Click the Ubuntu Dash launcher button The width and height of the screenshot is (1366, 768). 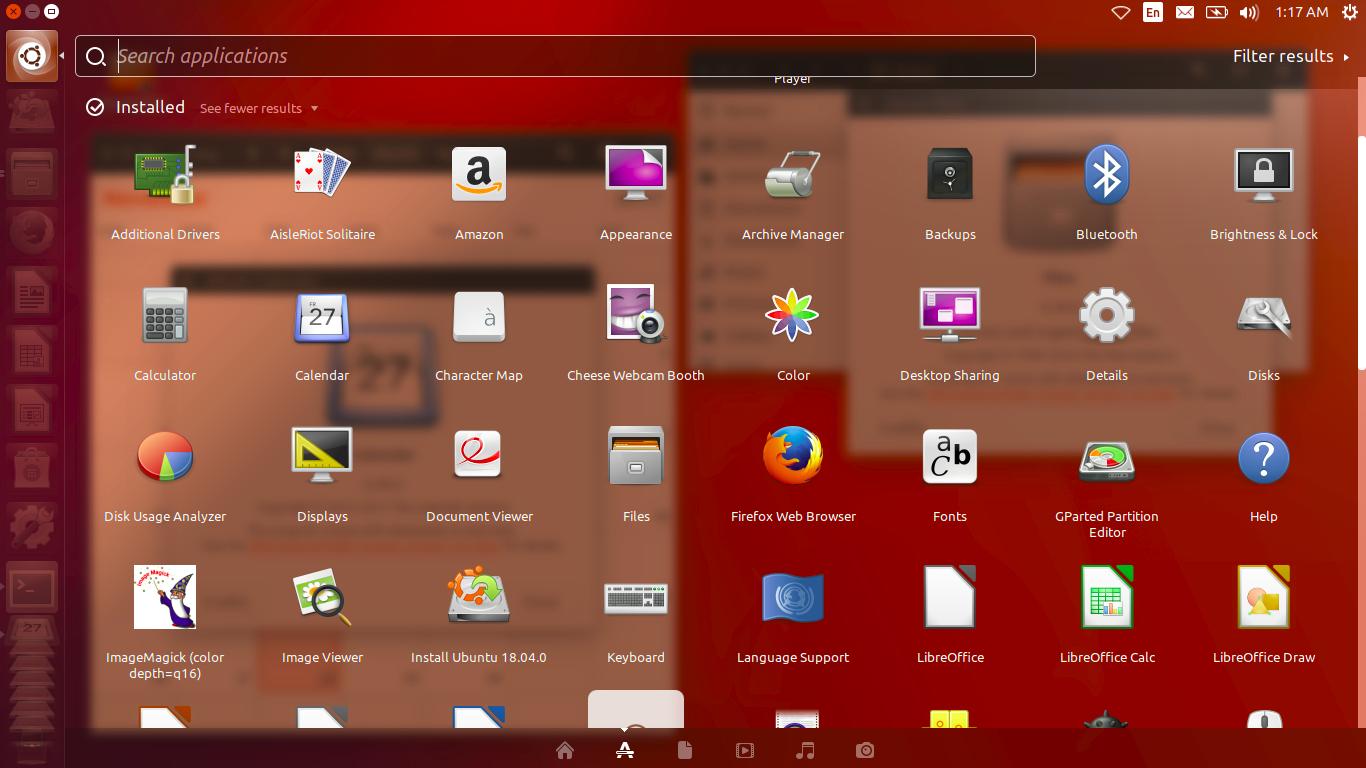coord(31,56)
